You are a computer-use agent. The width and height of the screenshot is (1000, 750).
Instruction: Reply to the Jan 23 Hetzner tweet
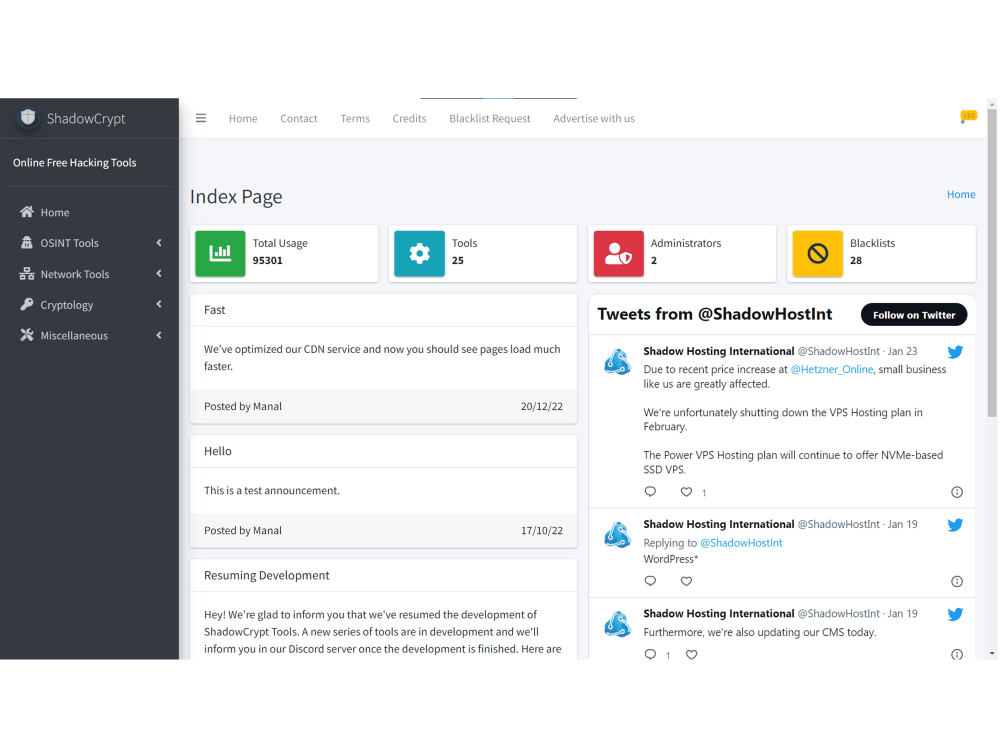point(650,491)
